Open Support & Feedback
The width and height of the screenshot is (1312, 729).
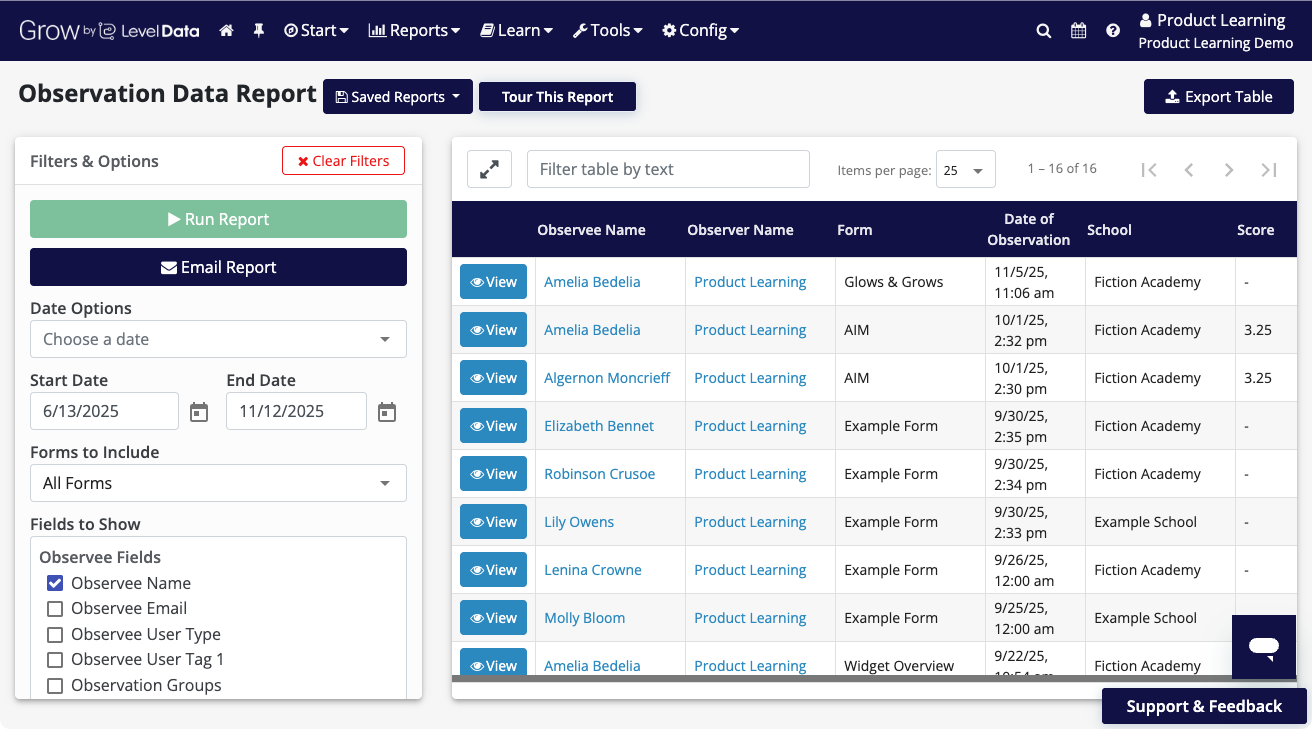click(x=1204, y=706)
